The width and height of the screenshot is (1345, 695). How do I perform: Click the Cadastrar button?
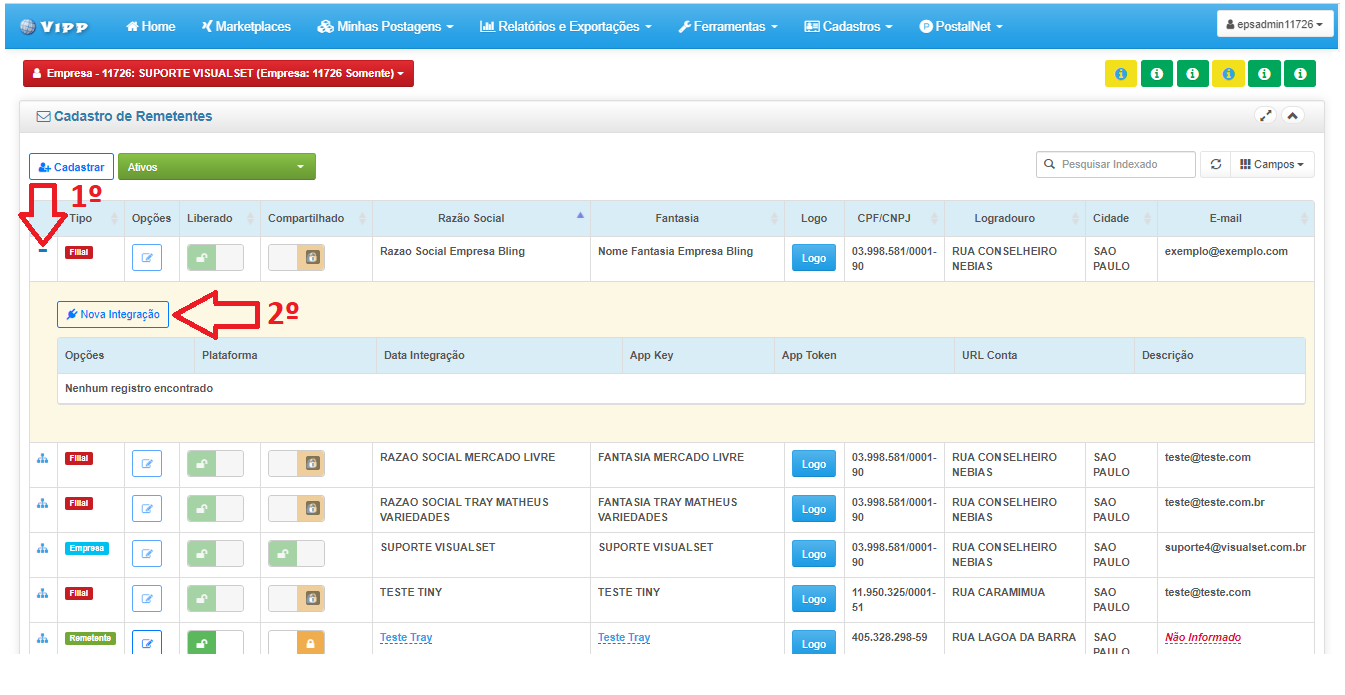tap(71, 167)
